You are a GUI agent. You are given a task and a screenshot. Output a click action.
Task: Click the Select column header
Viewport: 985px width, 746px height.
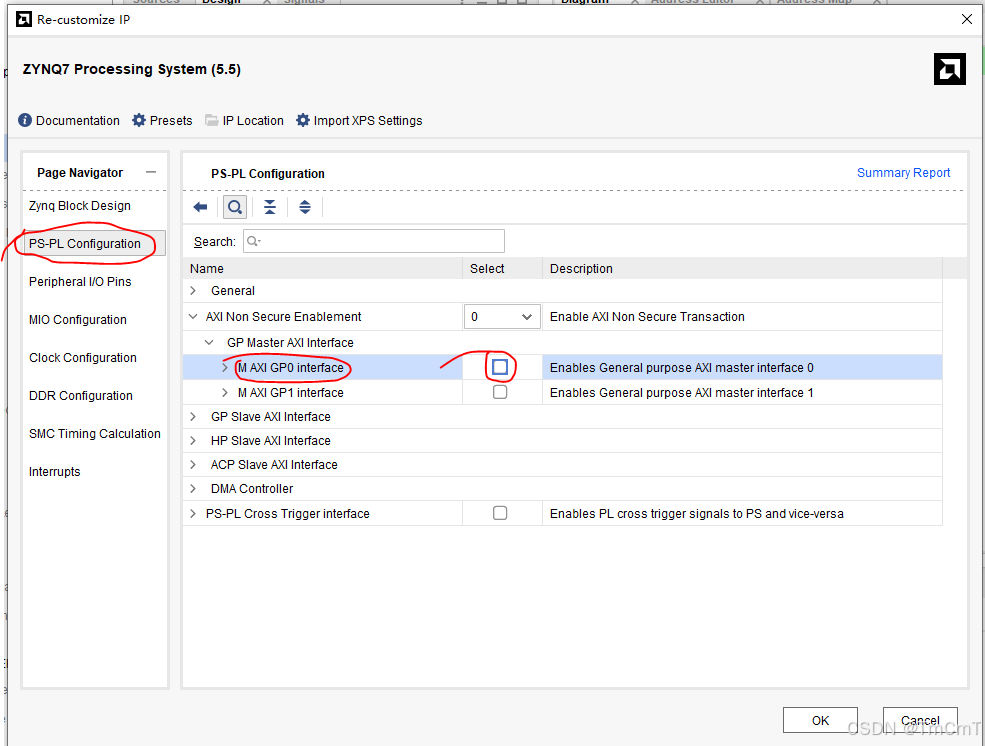tap(487, 269)
